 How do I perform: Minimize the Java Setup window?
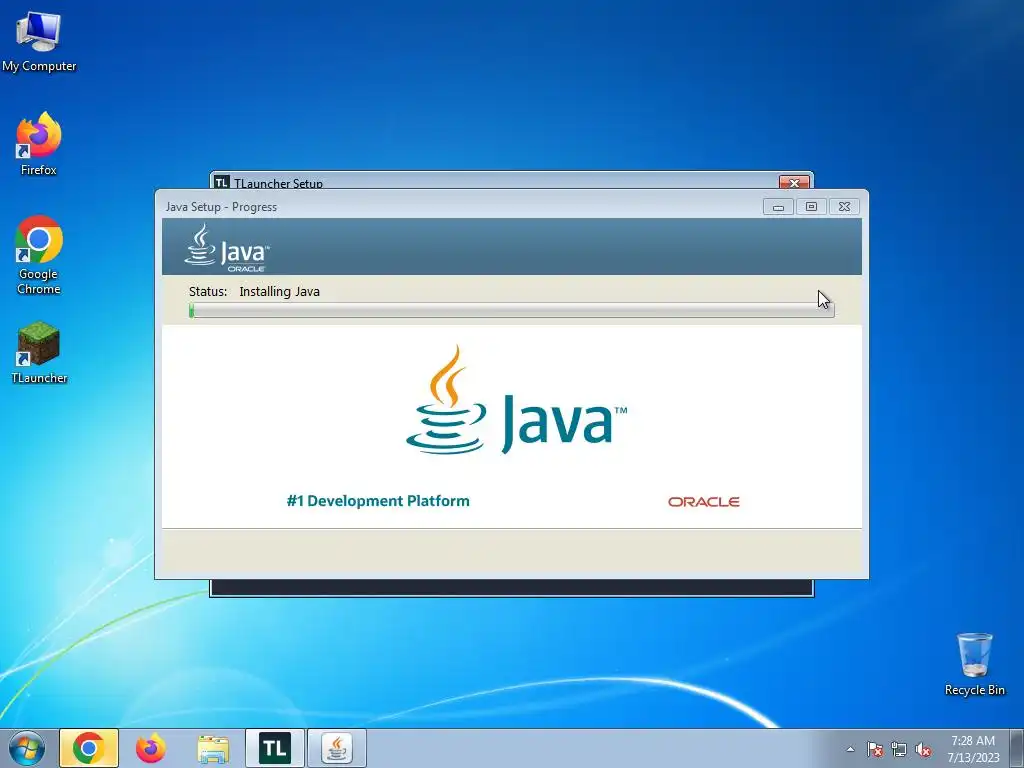click(x=778, y=206)
